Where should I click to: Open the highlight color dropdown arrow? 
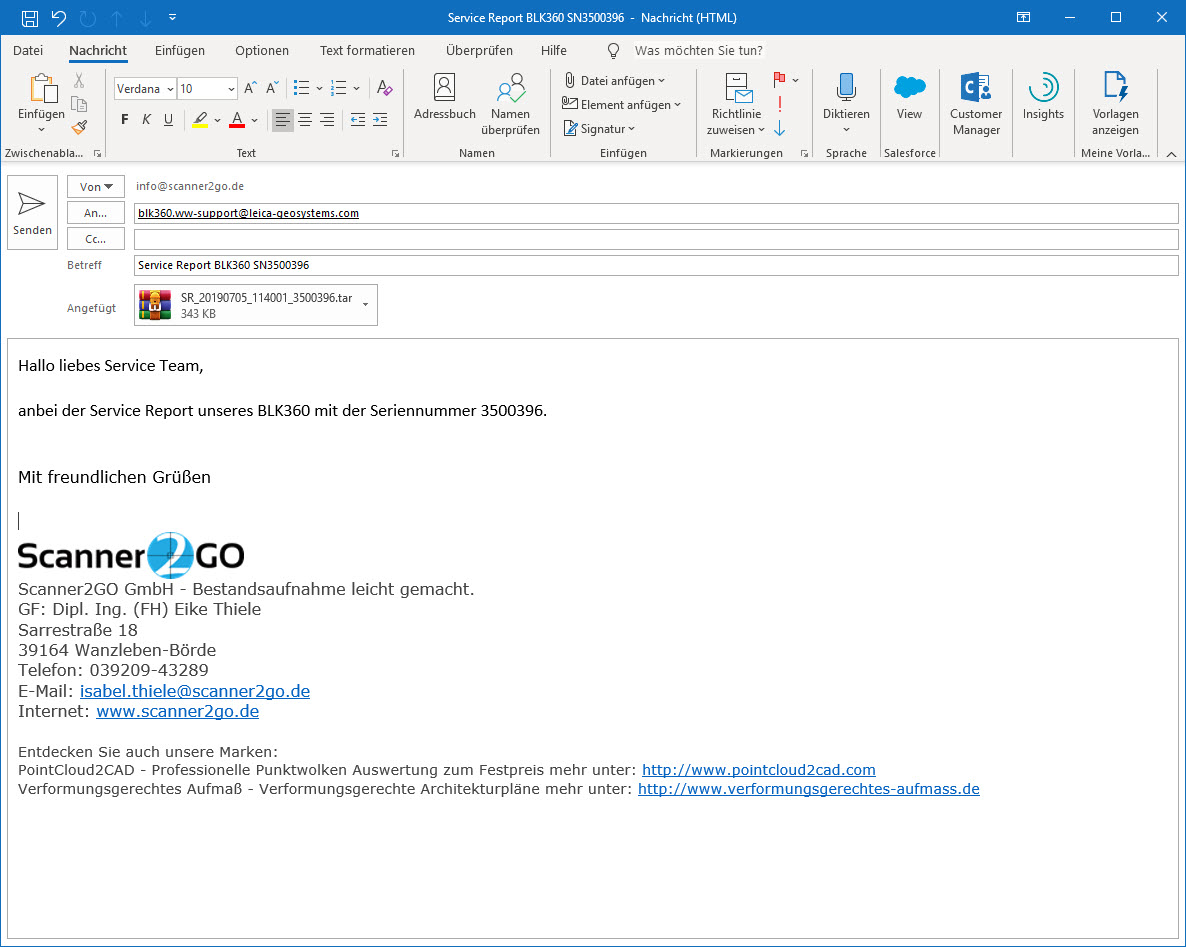pyautogui.click(x=217, y=120)
